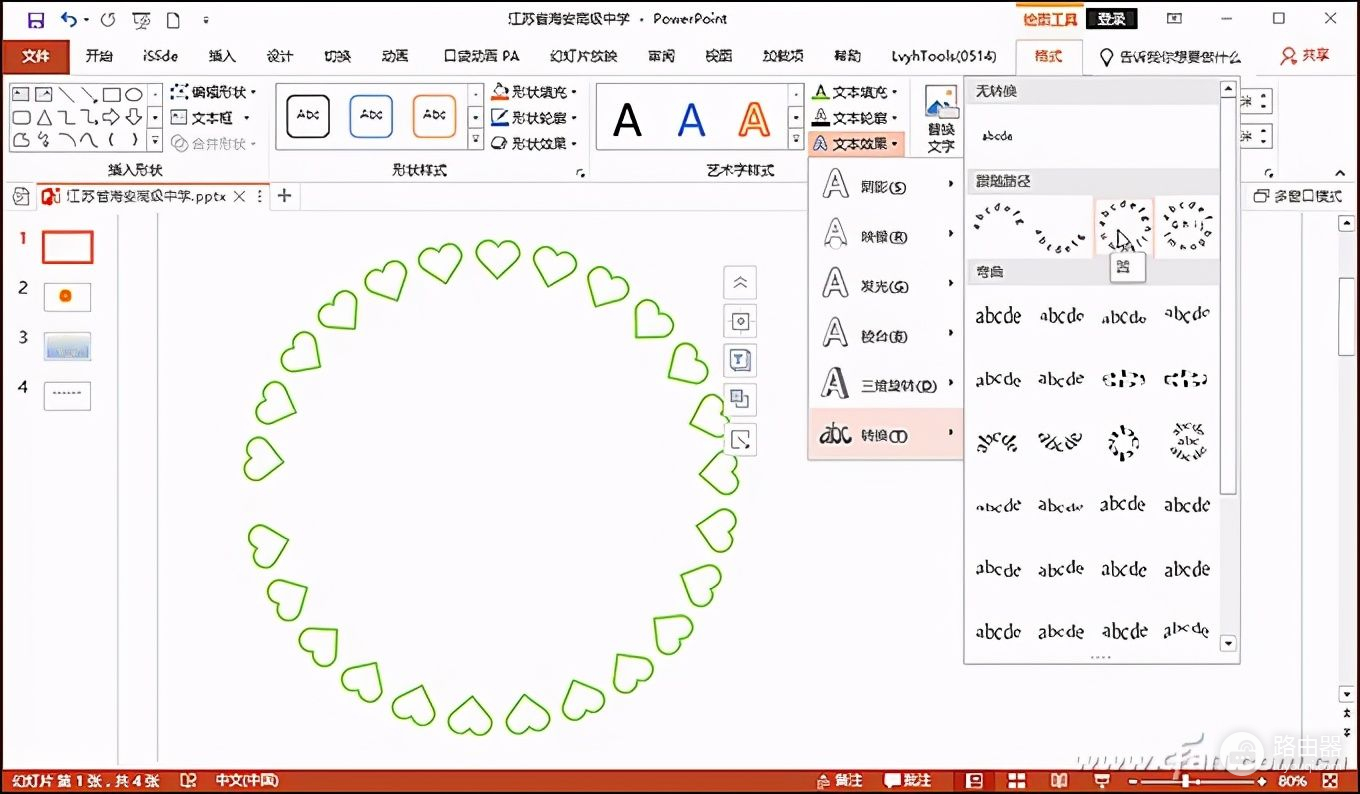1360x794 pixels.
Task: Open the 文件 File tab
Action: (35, 56)
